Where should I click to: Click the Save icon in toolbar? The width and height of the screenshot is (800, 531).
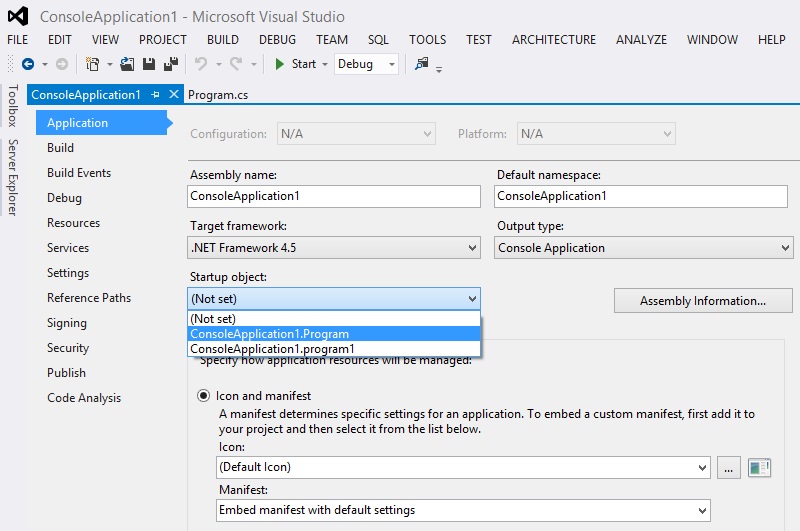pyautogui.click(x=149, y=64)
